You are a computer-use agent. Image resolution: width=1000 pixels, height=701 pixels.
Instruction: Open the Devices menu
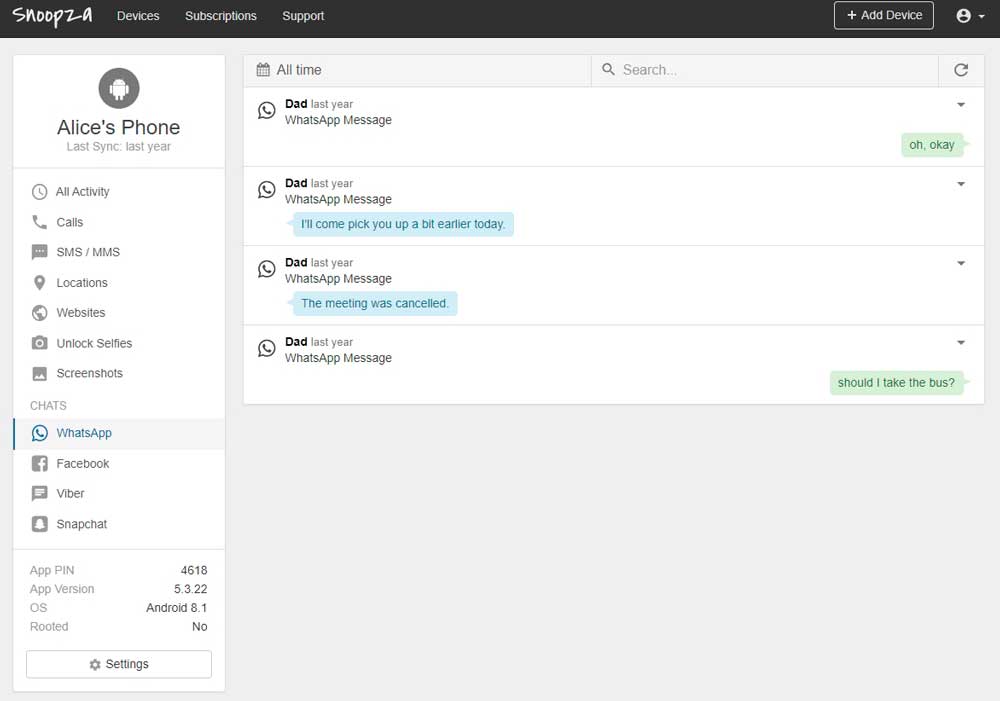click(138, 16)
